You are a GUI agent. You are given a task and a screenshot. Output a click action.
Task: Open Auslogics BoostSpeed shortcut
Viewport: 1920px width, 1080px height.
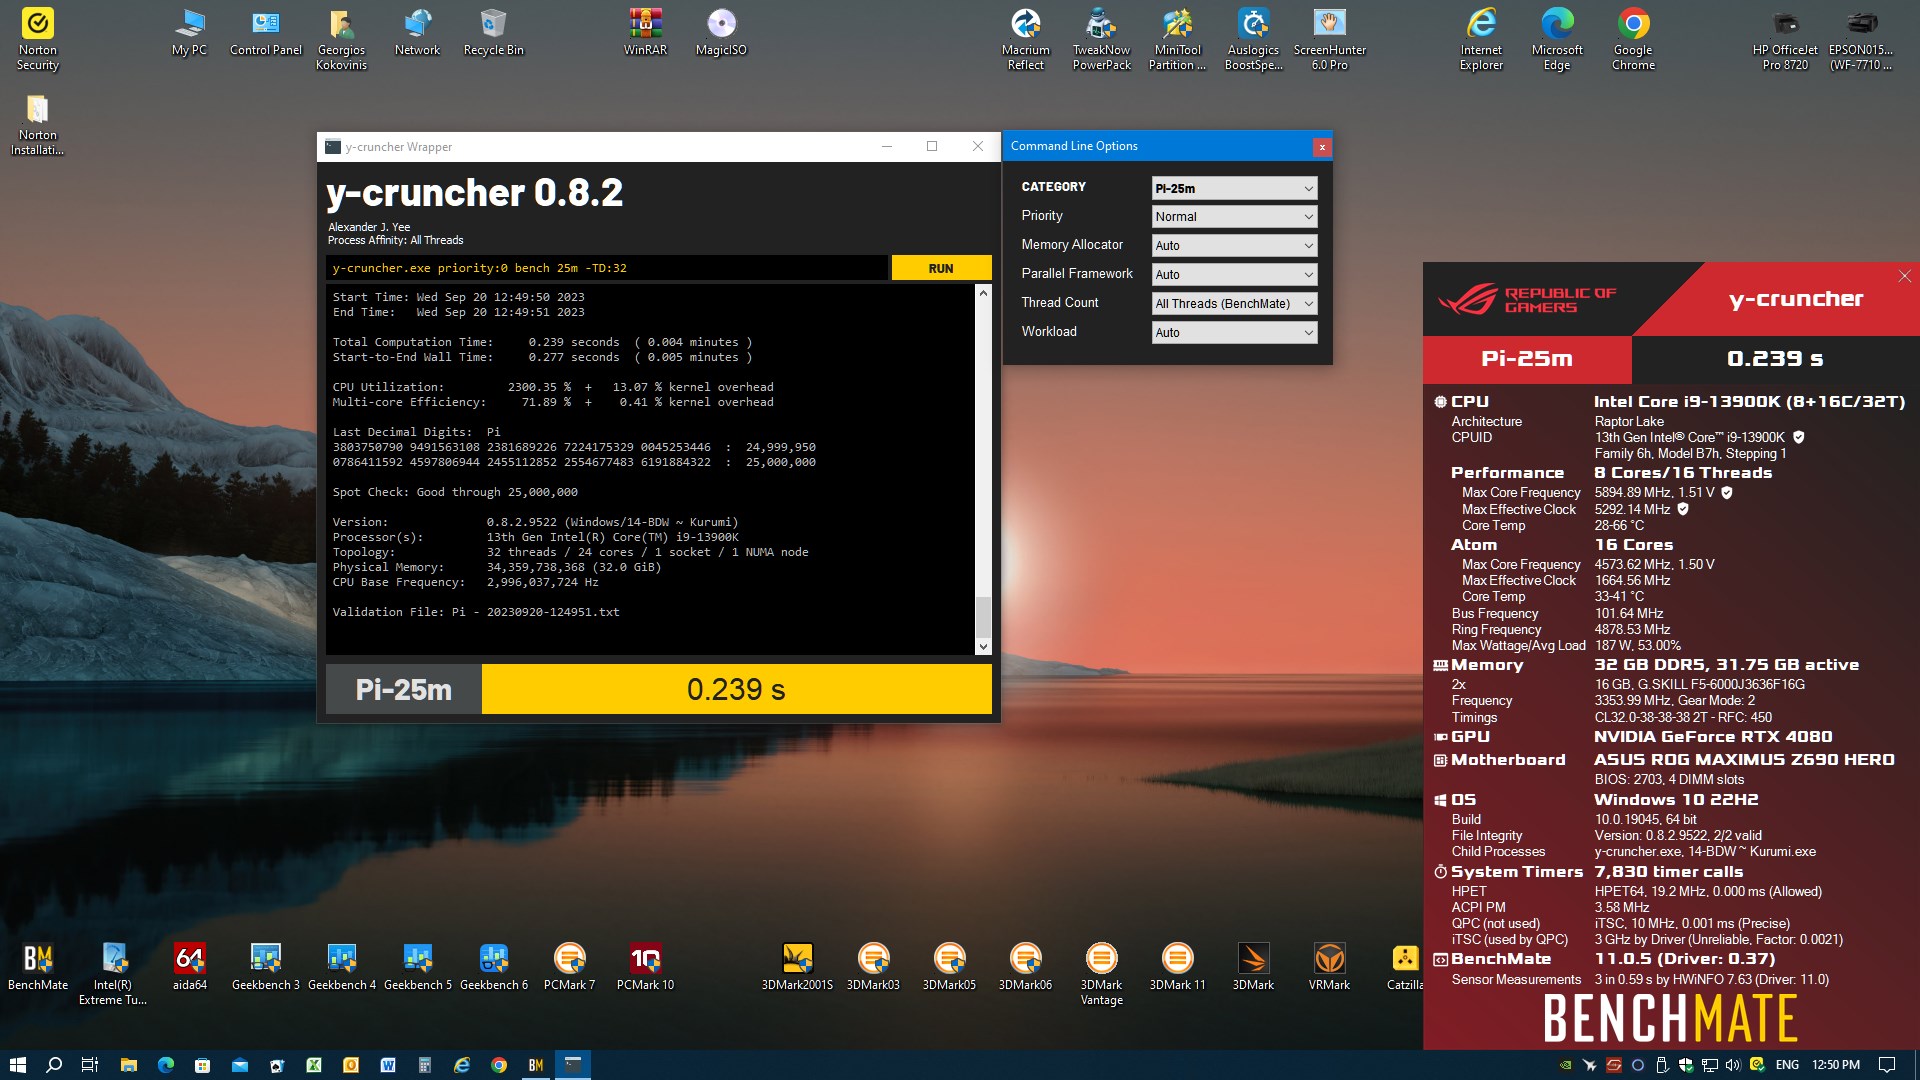[x=1253, y=40]
